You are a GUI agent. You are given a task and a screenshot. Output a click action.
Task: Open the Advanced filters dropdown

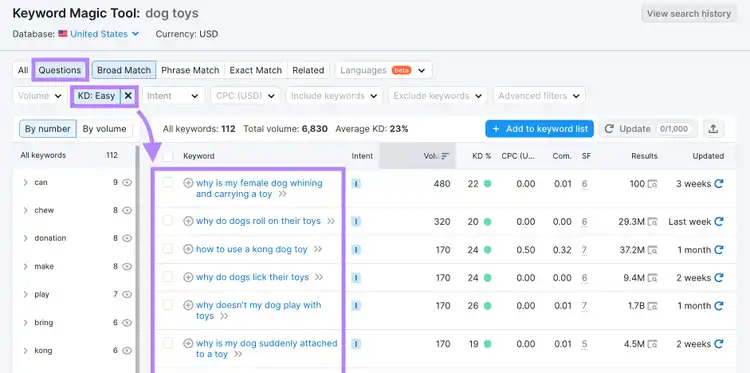(x=539, y=96)
